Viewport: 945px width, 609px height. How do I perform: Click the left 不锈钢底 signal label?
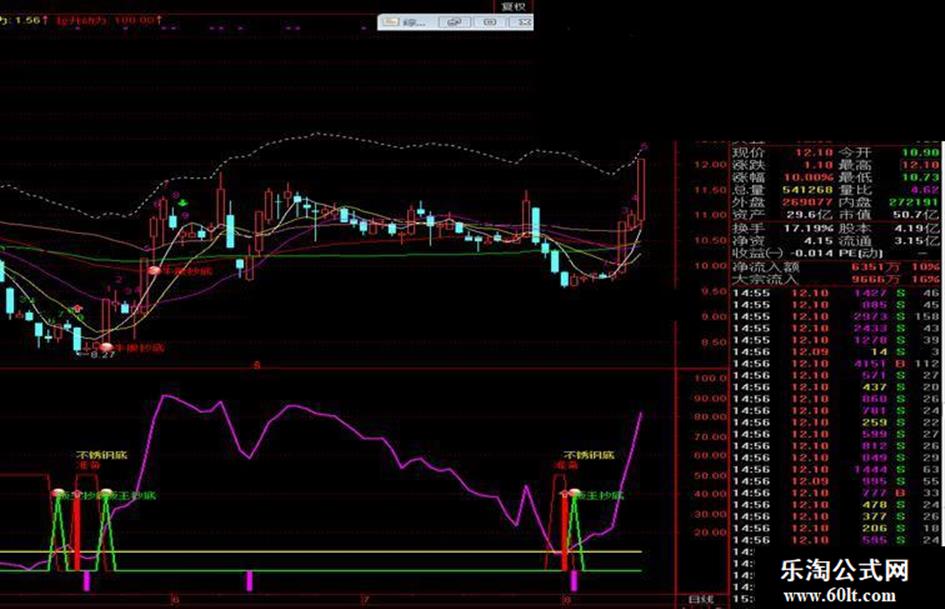pyautogui.click(x=101, y=455)
